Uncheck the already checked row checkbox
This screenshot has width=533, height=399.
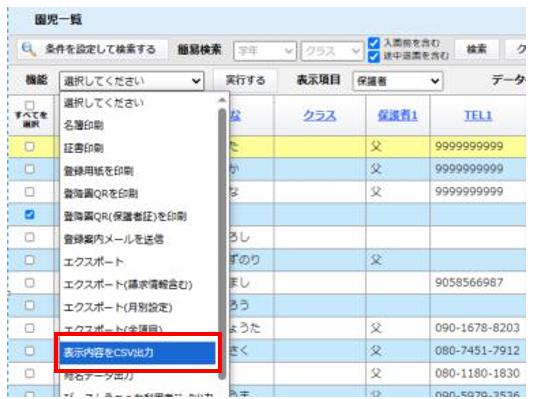tap(30, 214)
